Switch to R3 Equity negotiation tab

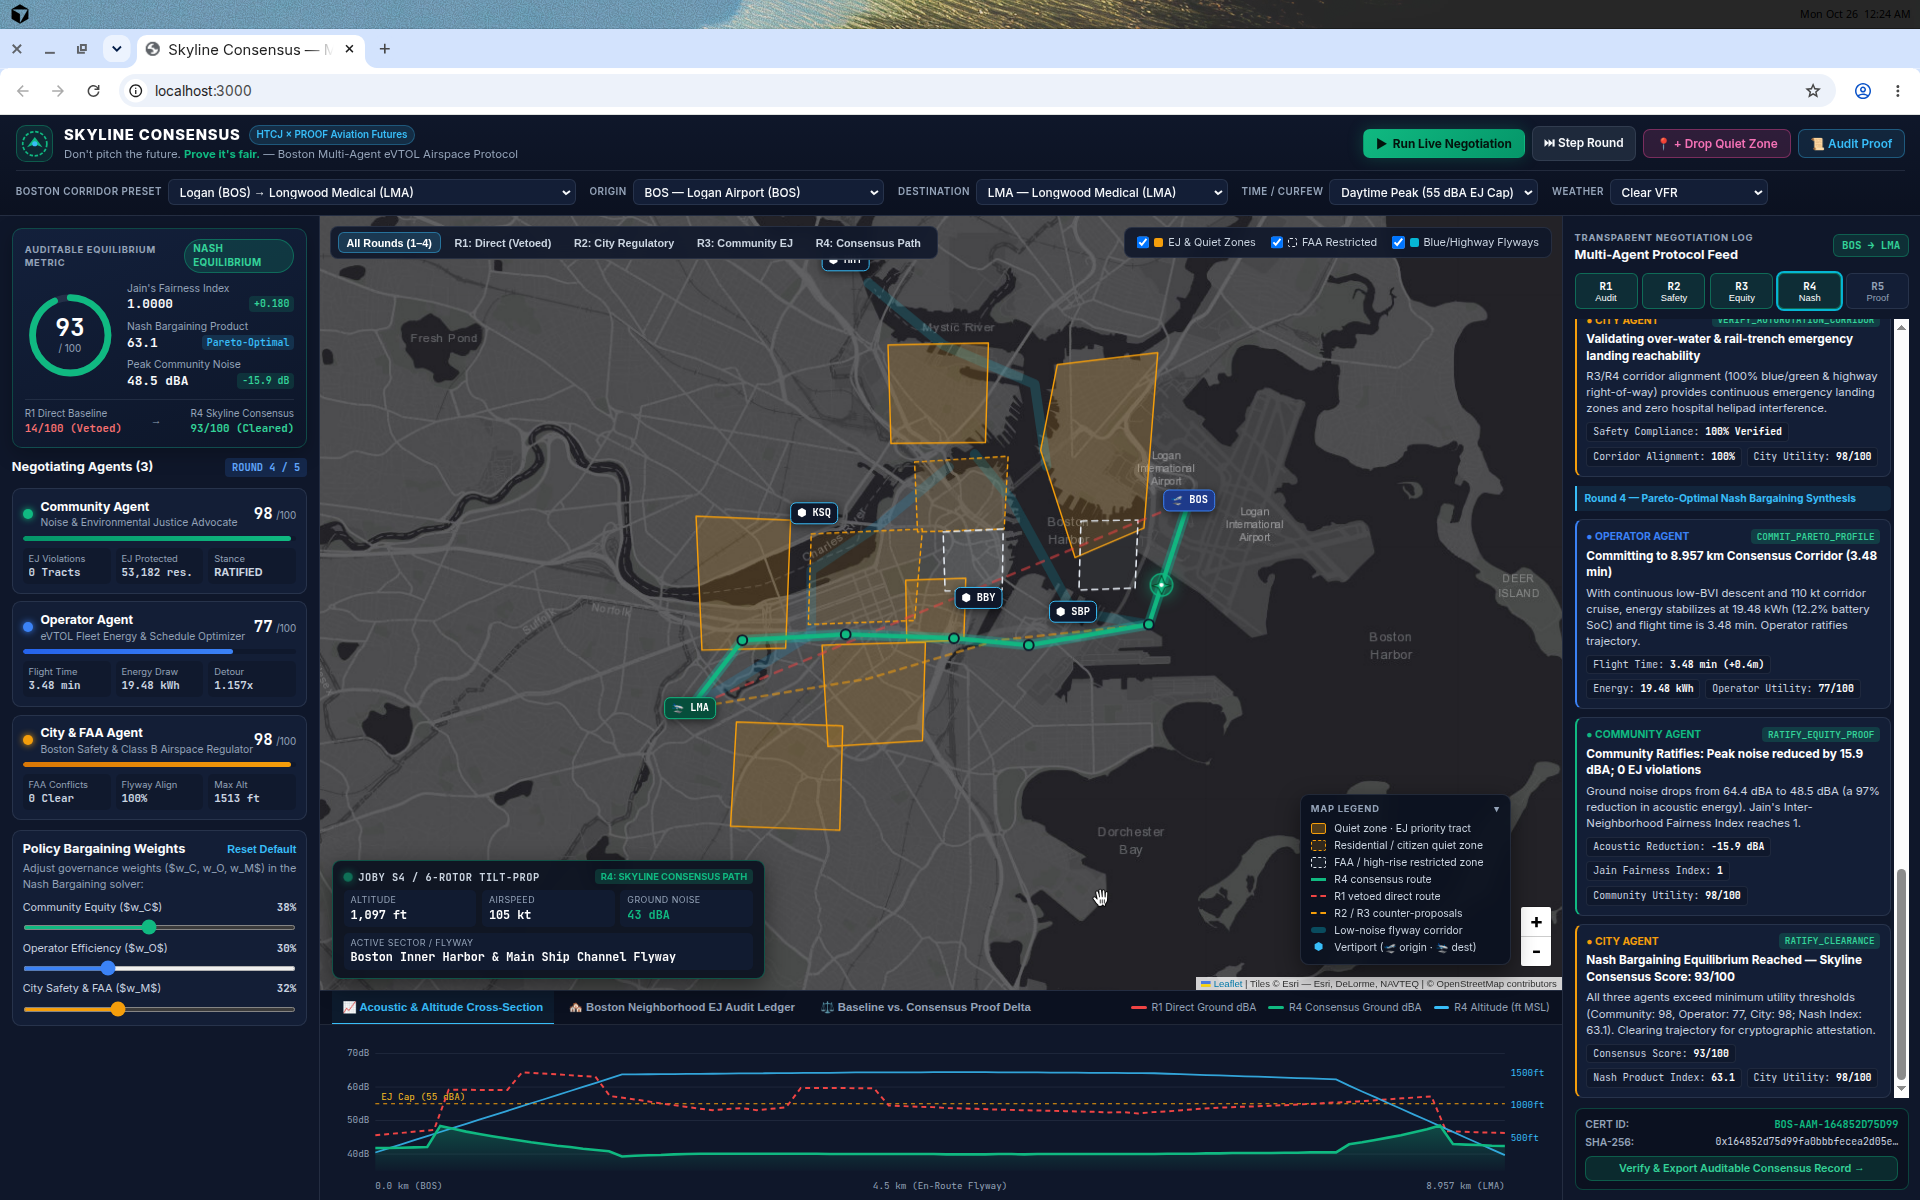1742,291
